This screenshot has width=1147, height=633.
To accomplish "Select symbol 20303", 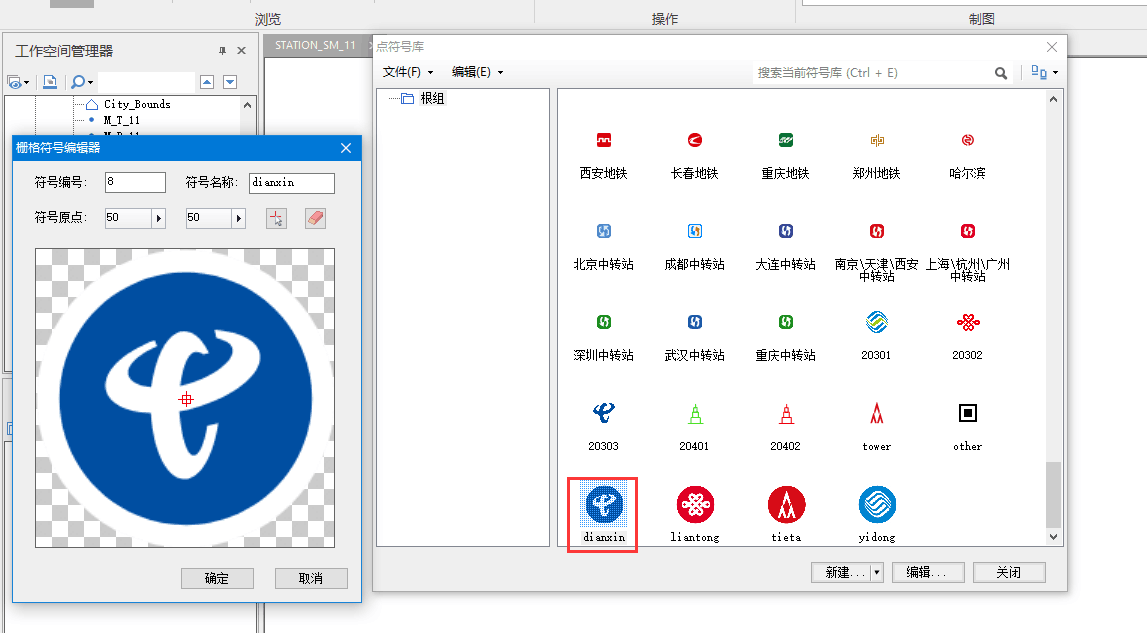I will click(603, 413).
